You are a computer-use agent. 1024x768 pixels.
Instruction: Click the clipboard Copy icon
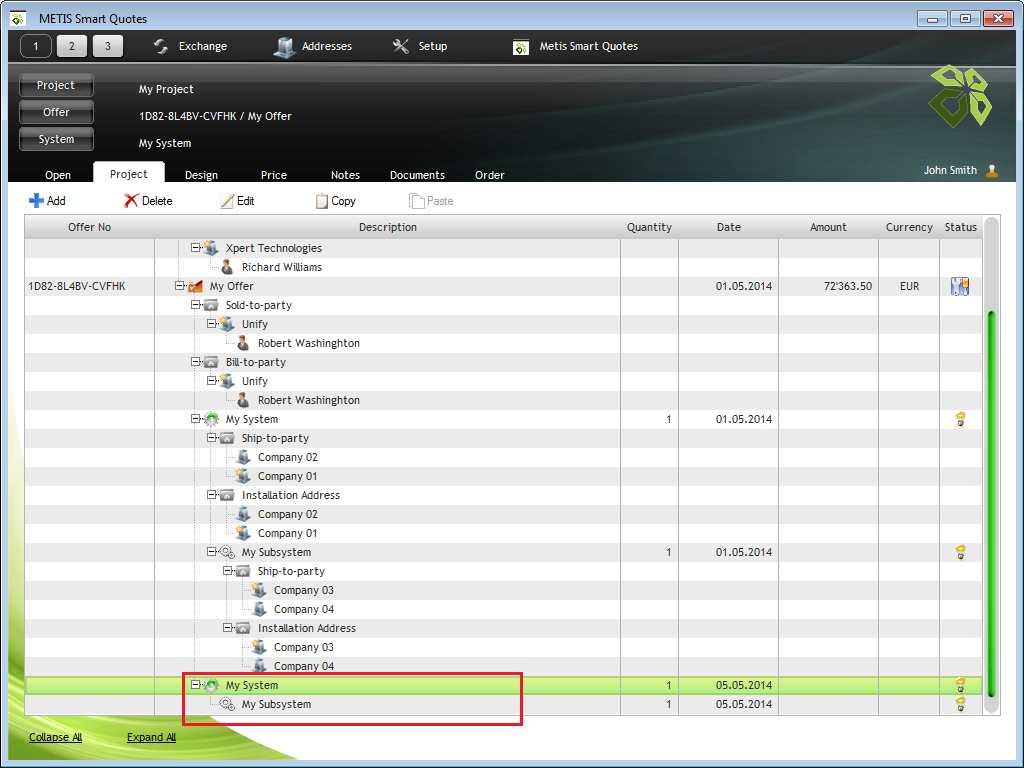321,200
